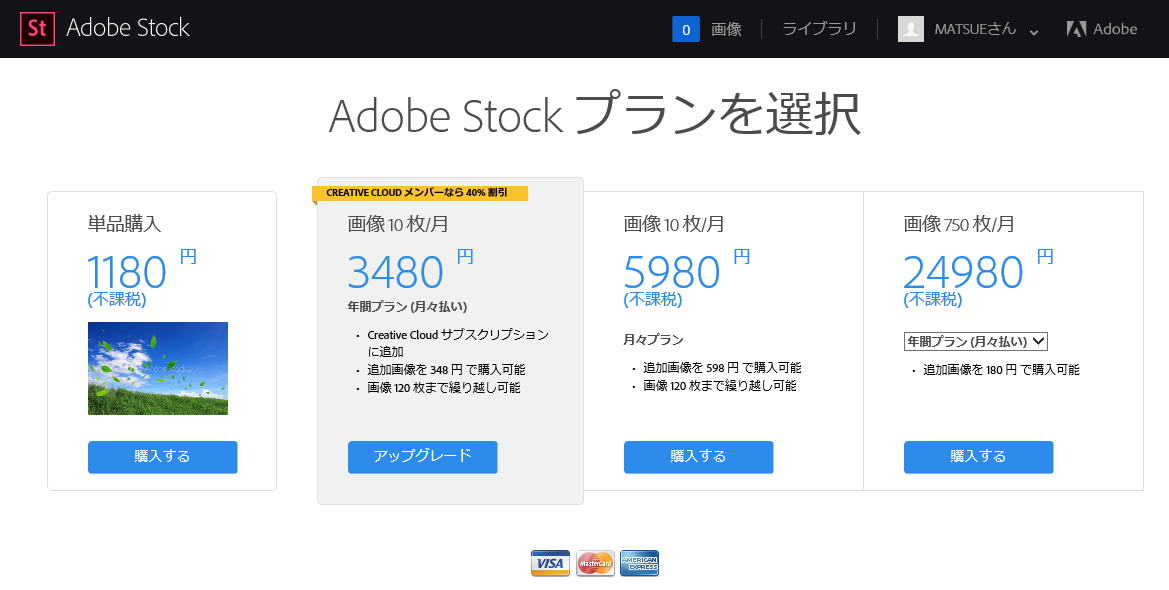
Task: Click the American Express card icon
Action: pyautogui.click(x=639, y=563)
